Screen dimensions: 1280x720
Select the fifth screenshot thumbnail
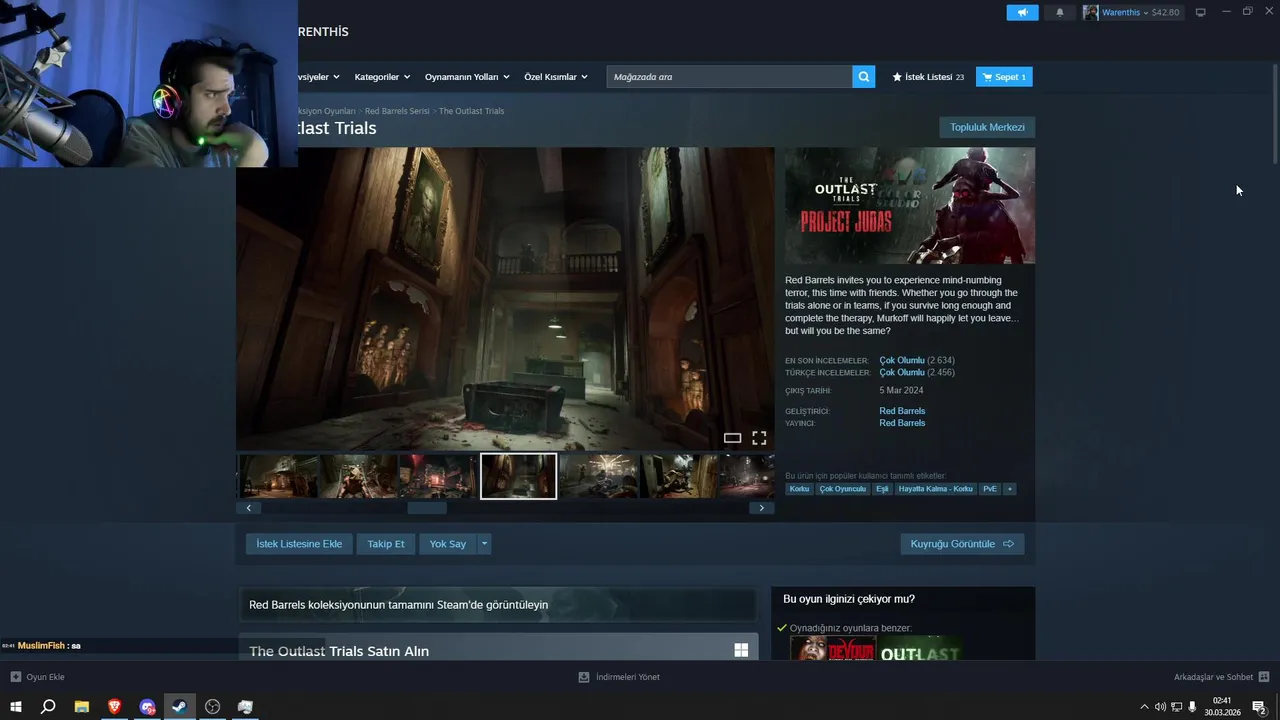(x=598, y=476)
